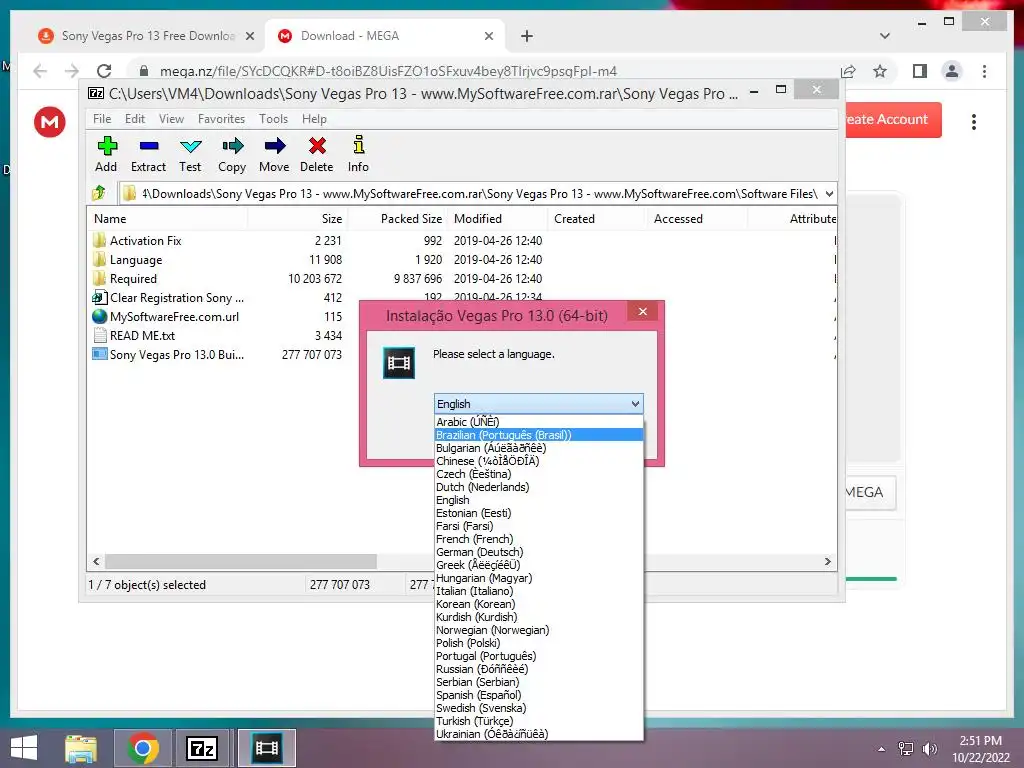
Task: Click the Test toolbar icon
Action: coord(190,154)
